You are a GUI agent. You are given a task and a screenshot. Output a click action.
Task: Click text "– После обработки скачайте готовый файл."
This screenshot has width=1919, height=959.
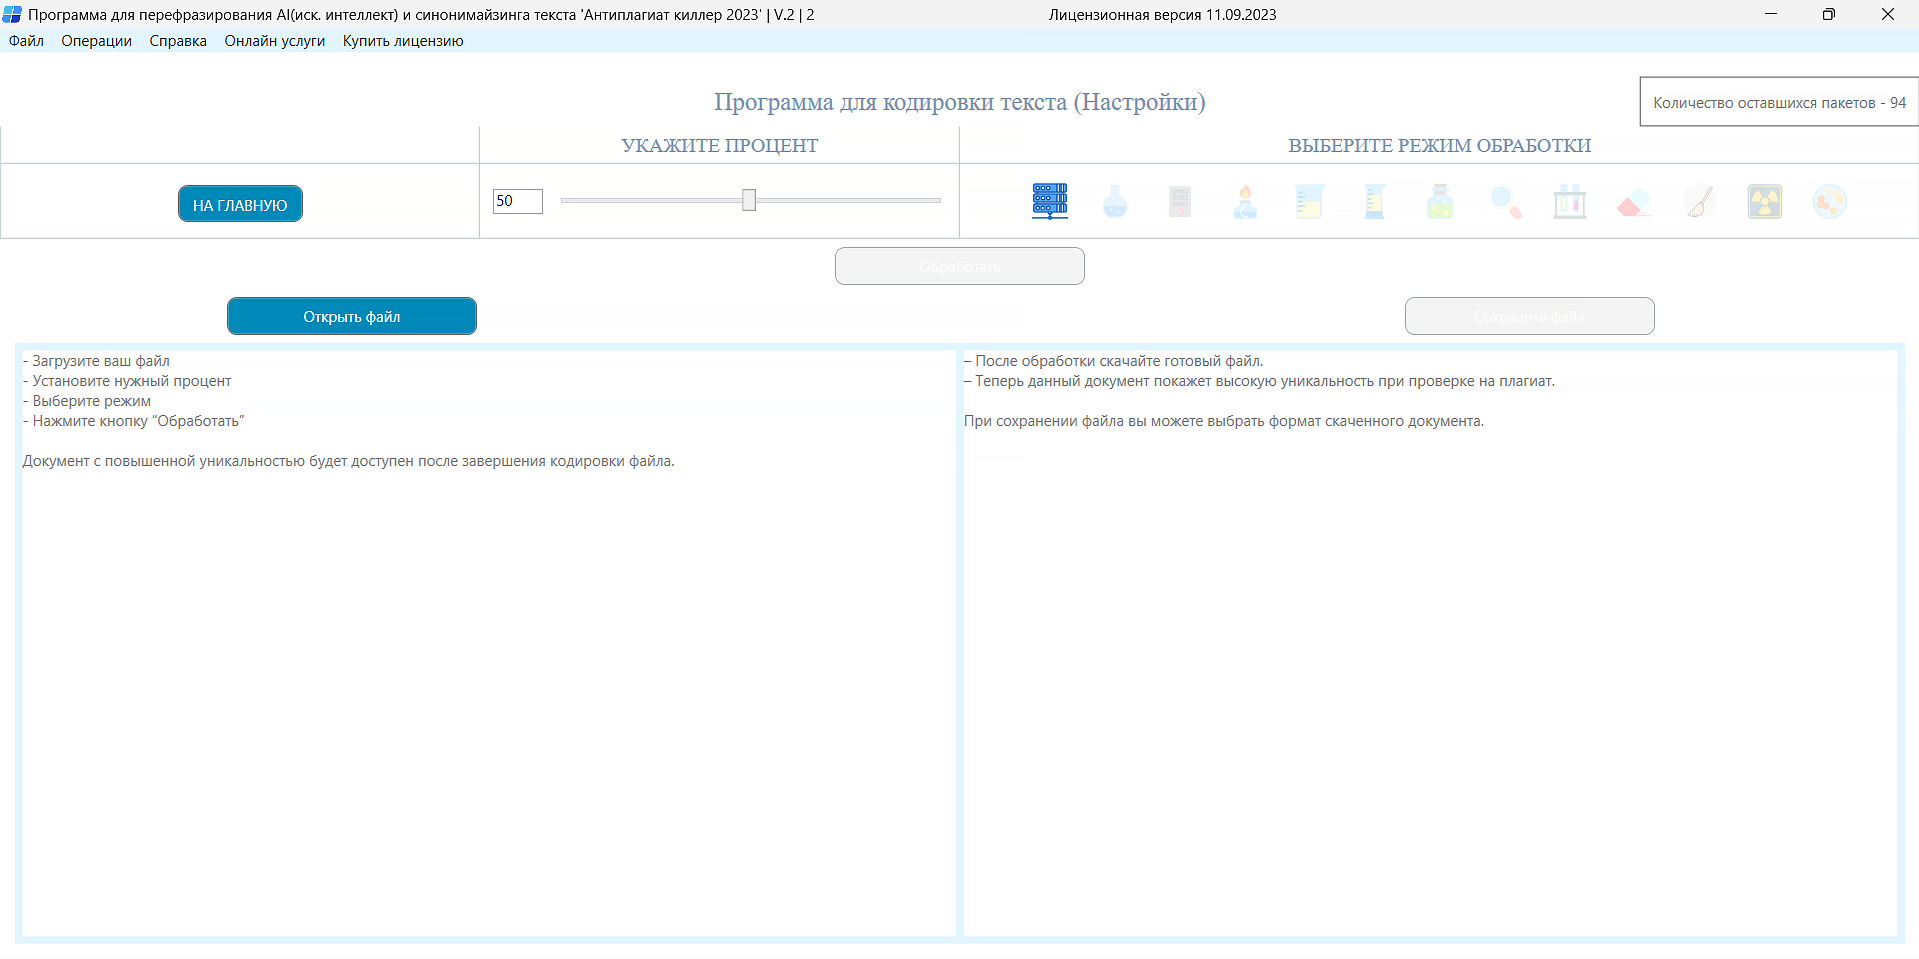pyautogui.click(x=1114, y=361)
